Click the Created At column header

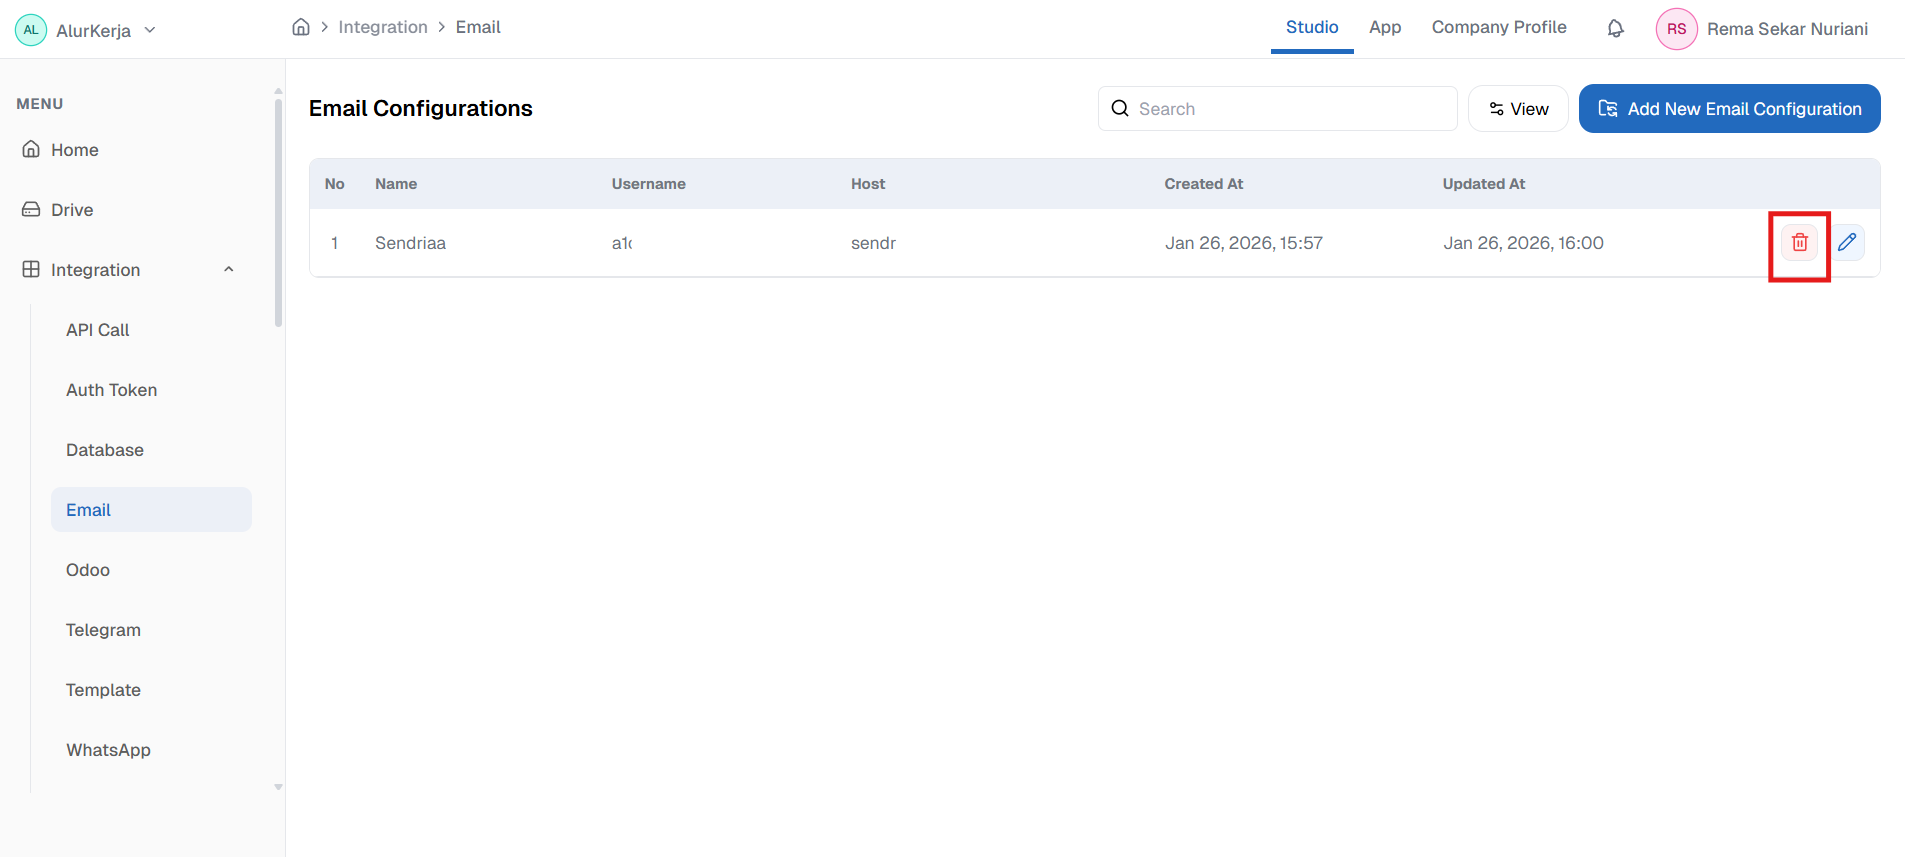(1204, 184)
